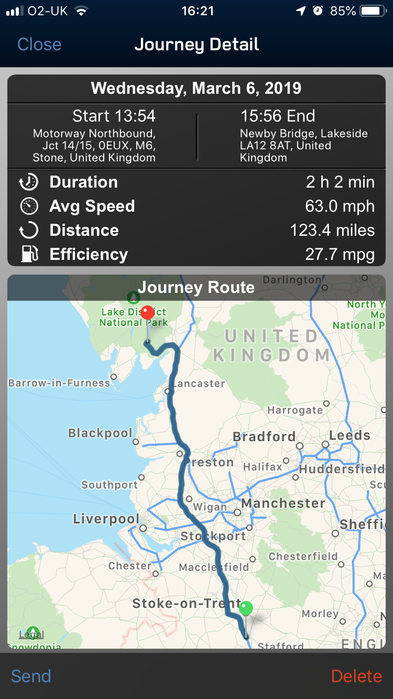Screen dimensions: 393x699
Task: Tap the green start pin on map
Action: 246,608
